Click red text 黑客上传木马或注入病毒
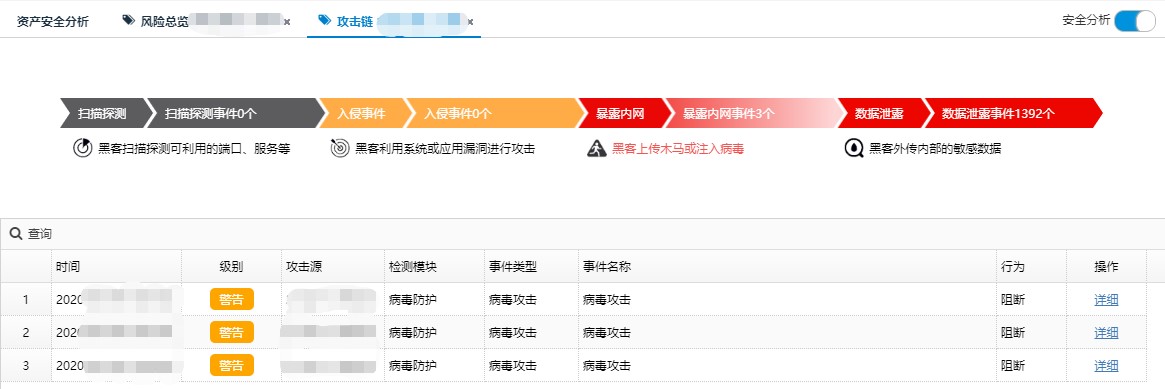Viewport: 1165px width, 389px height. pos(678,149)
